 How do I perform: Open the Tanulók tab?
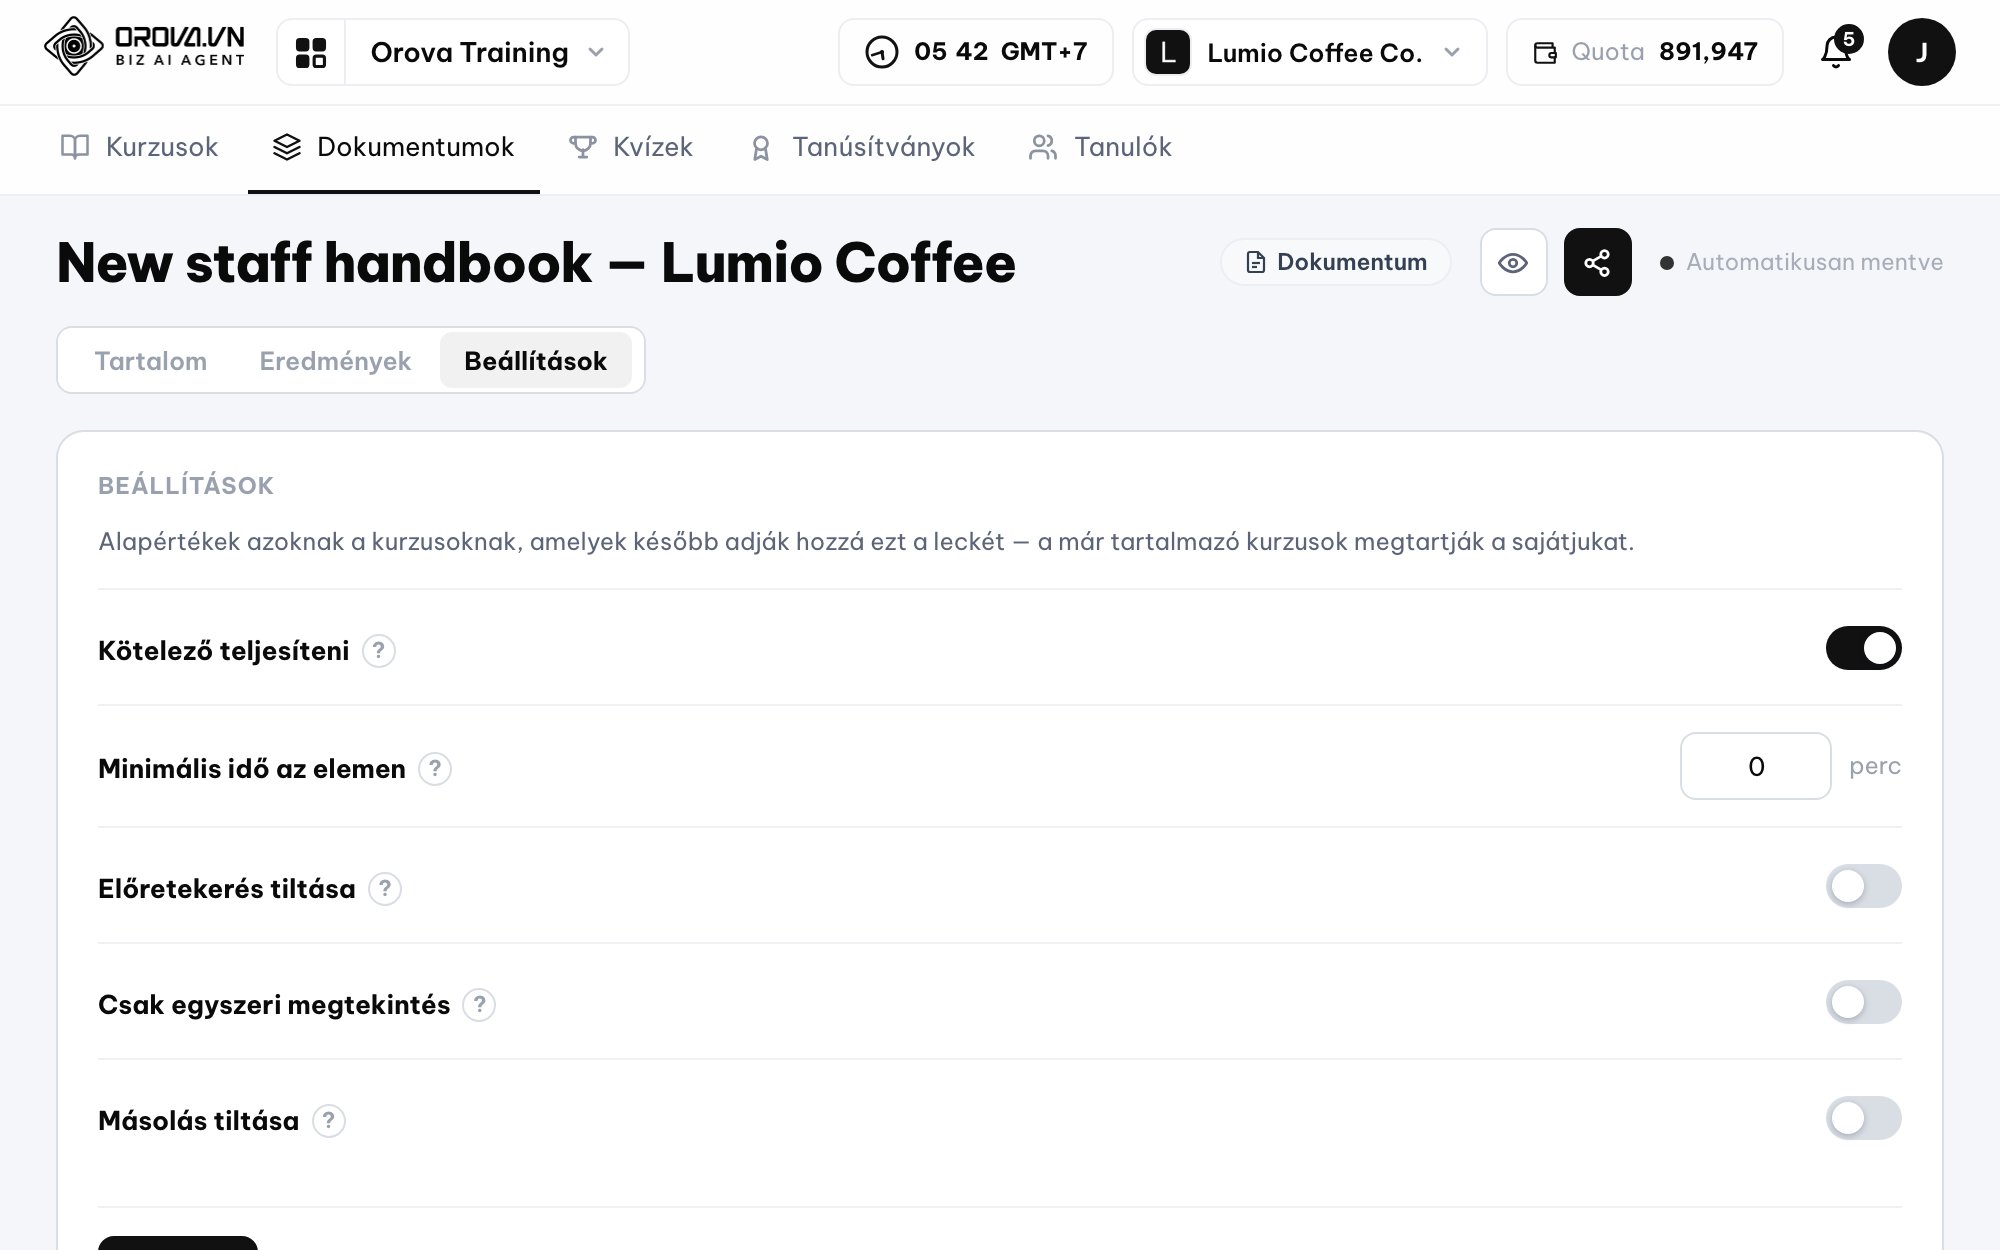[x=1100, y=147]
